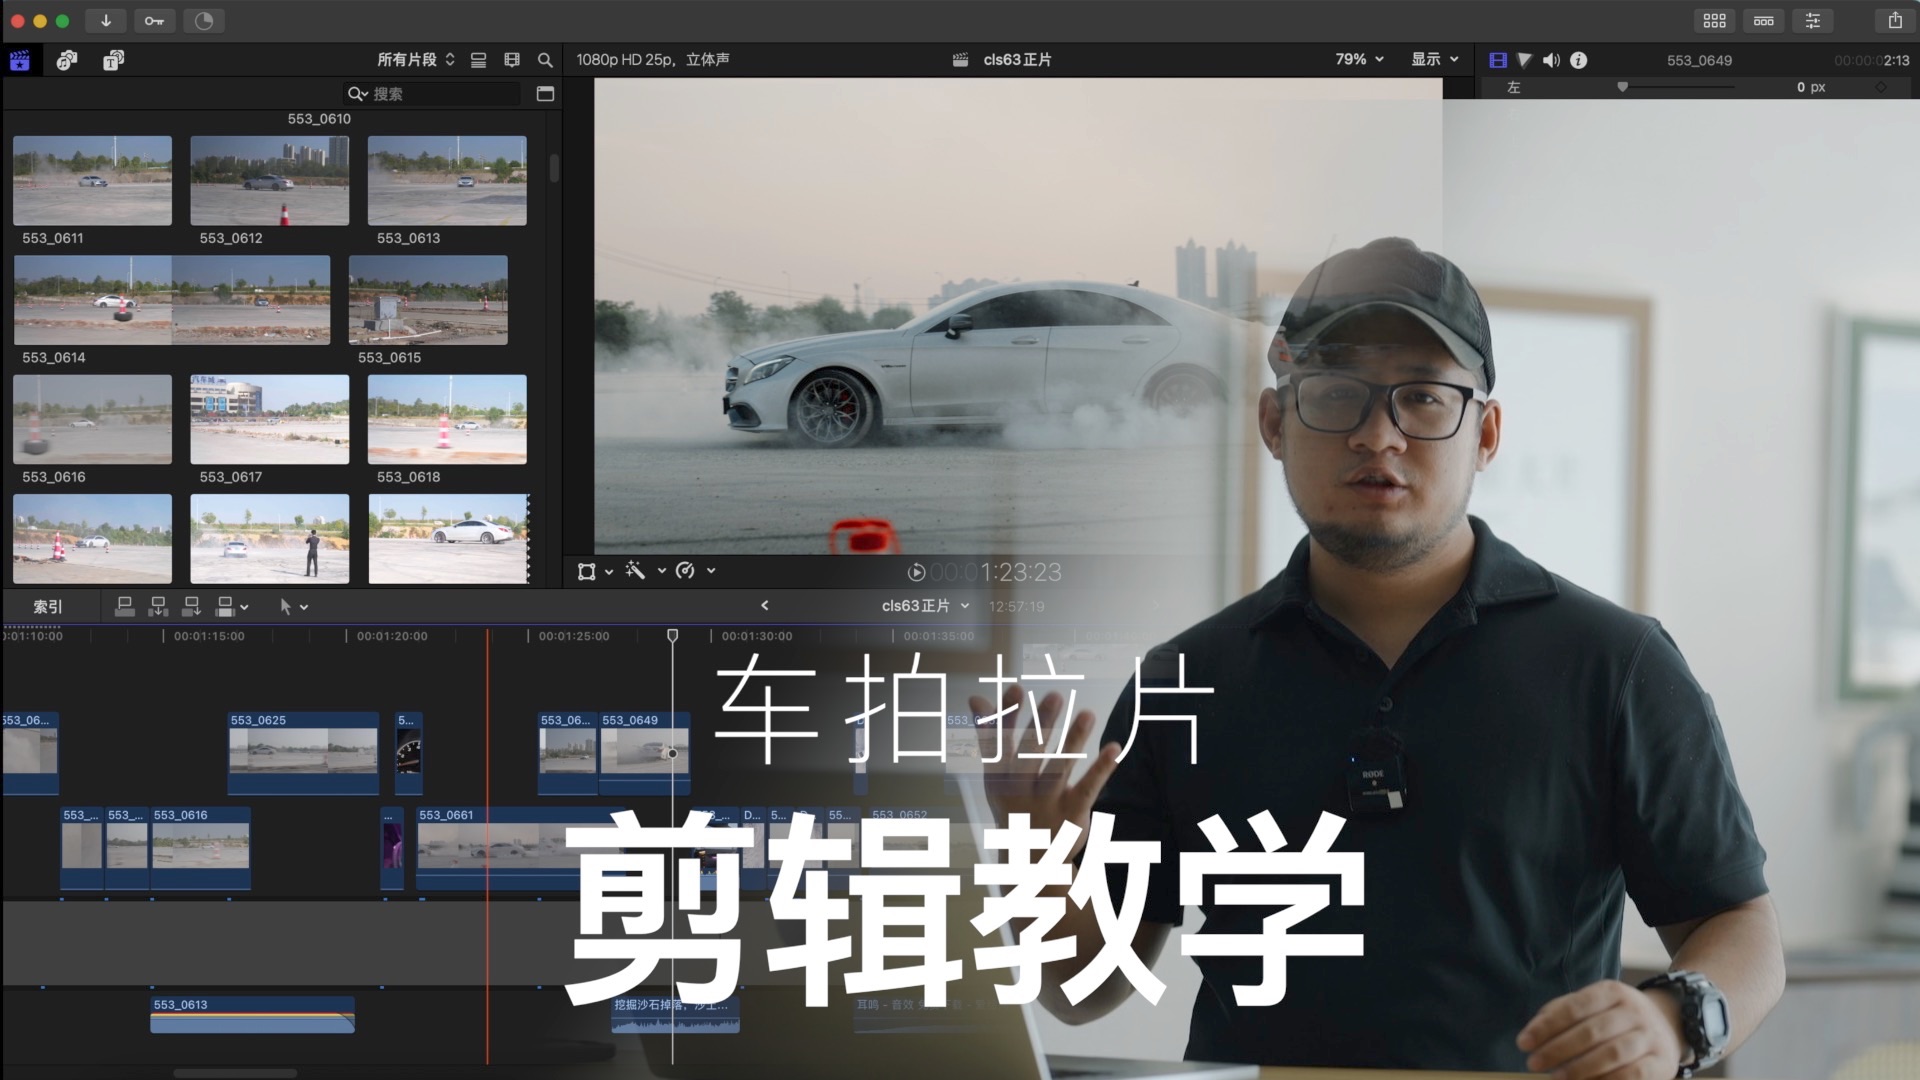
Task: Switch browser to list view icon
Action: tap(479, 60)
